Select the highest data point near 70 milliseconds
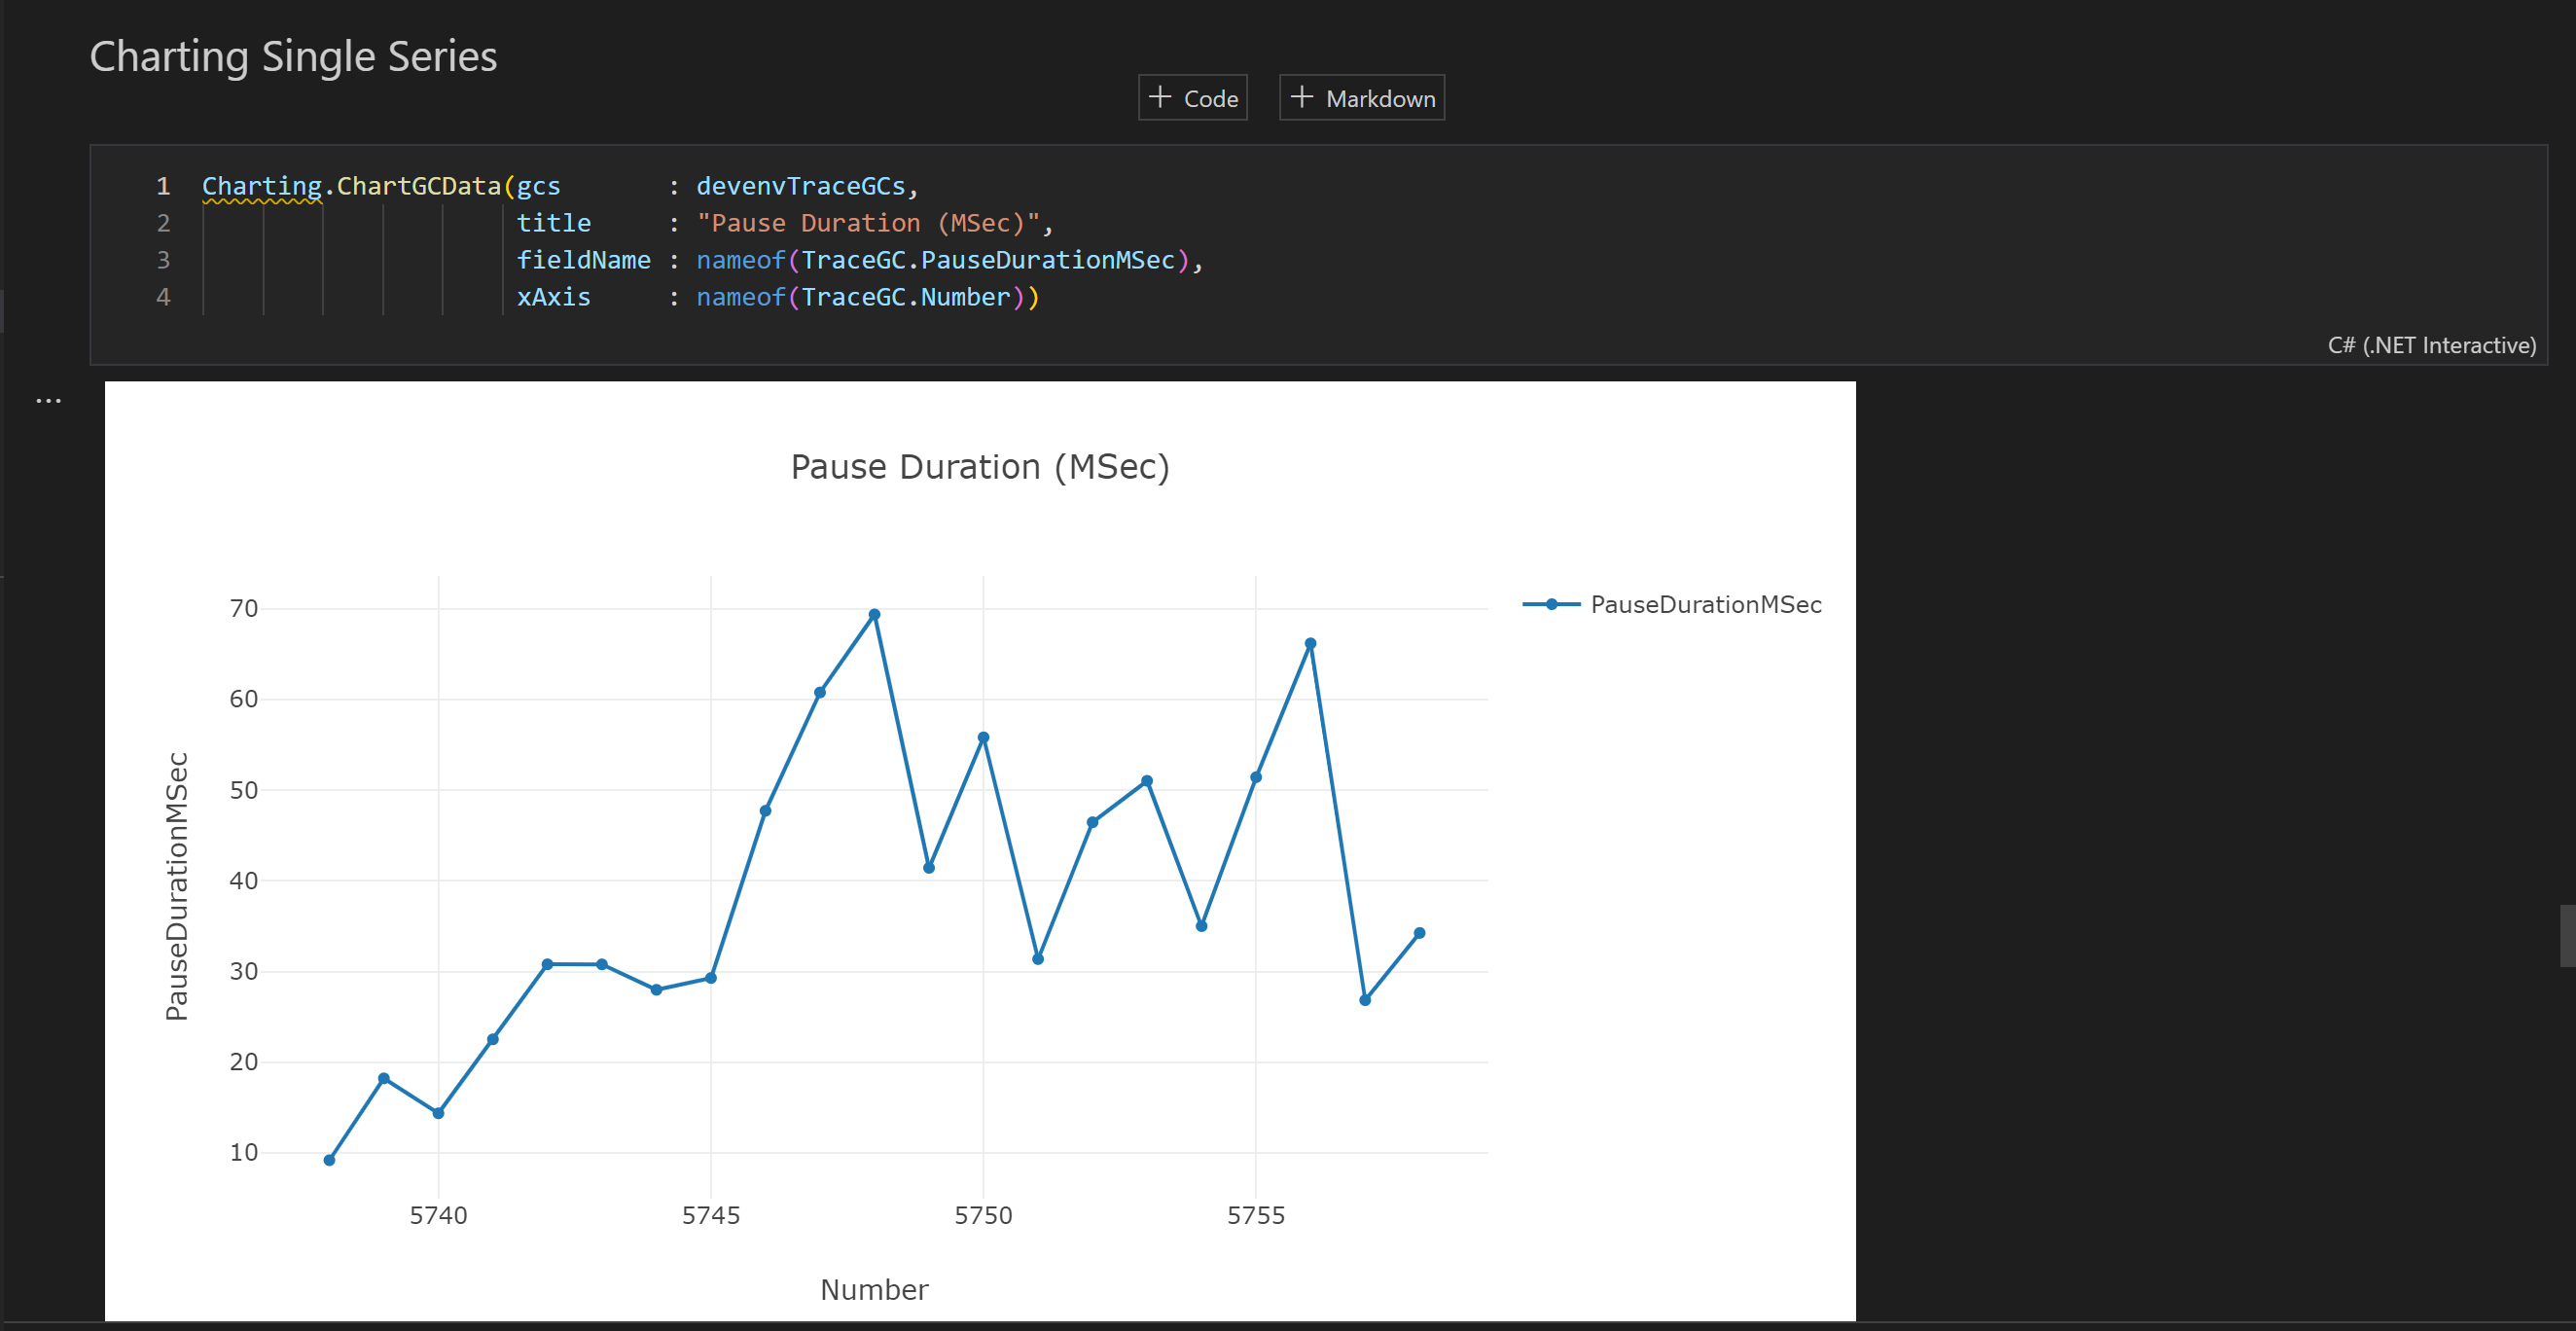Screen dimensions: 2576x1331 874,612
